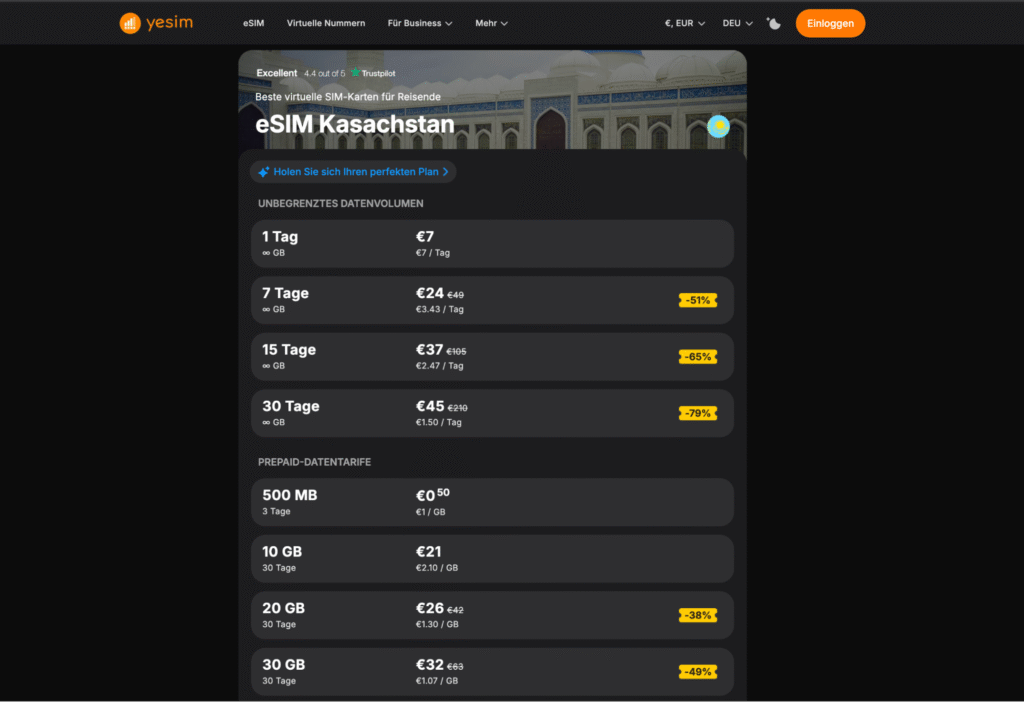Open Holen Sie sich Ihren perfekten Plan
Viewport: 1024px width, 702px height.
click(353, 171)
